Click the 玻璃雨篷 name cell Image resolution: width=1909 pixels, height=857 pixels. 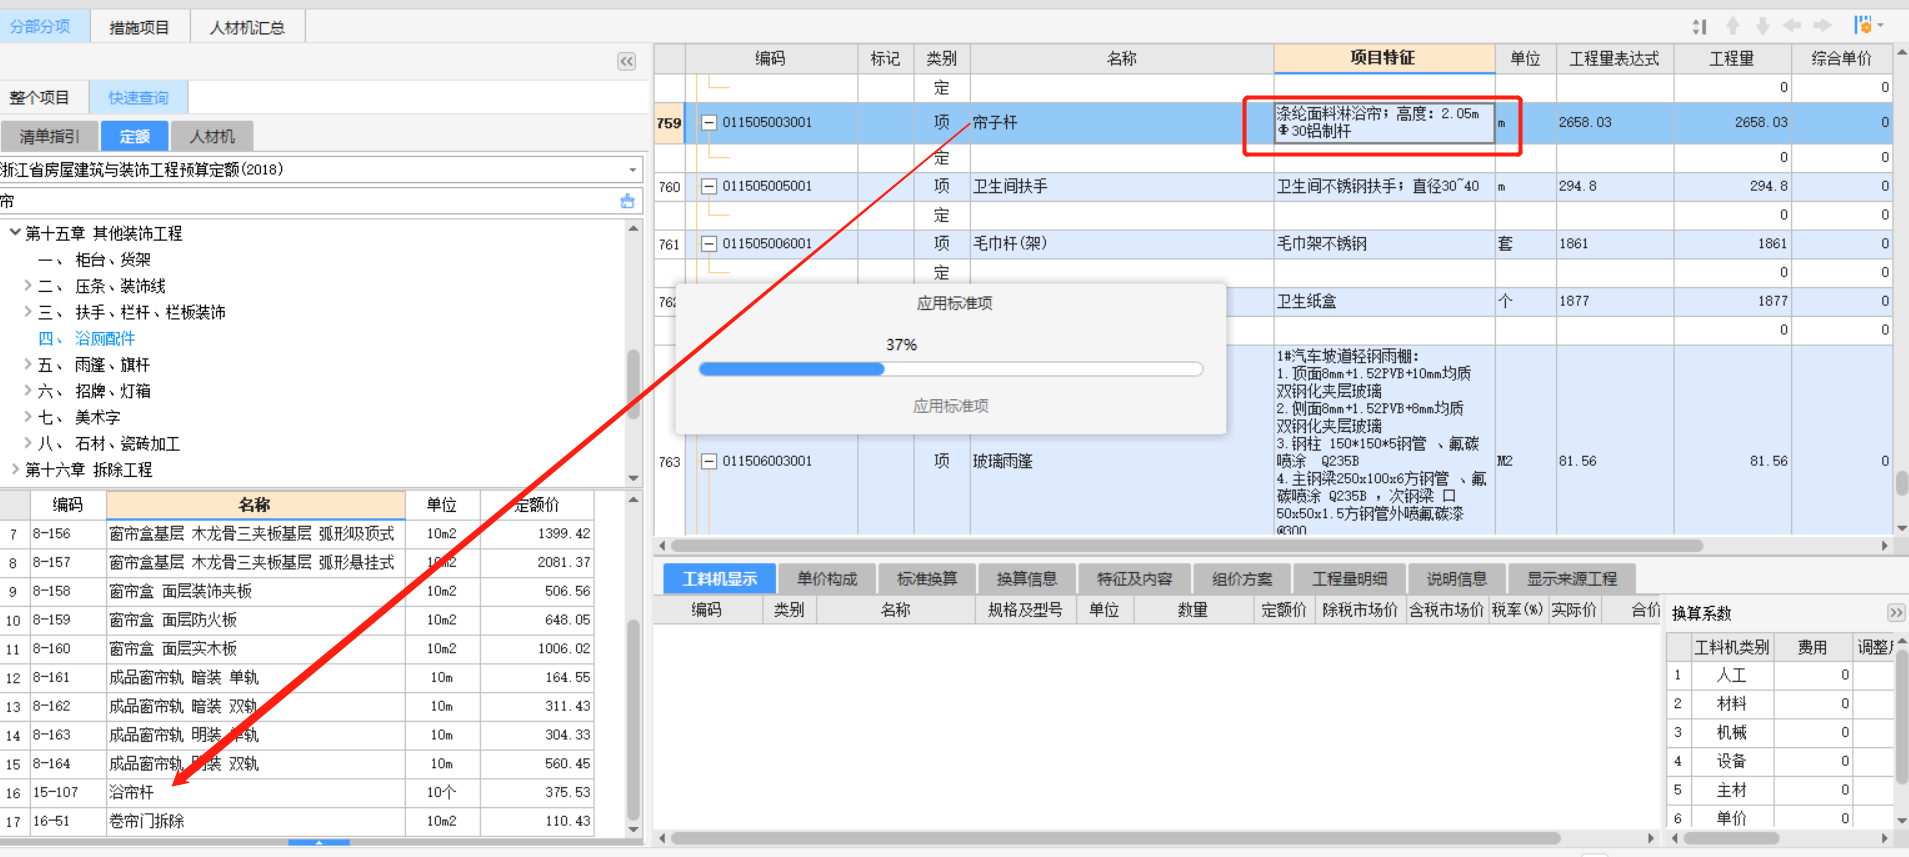tap(1121, 461)
